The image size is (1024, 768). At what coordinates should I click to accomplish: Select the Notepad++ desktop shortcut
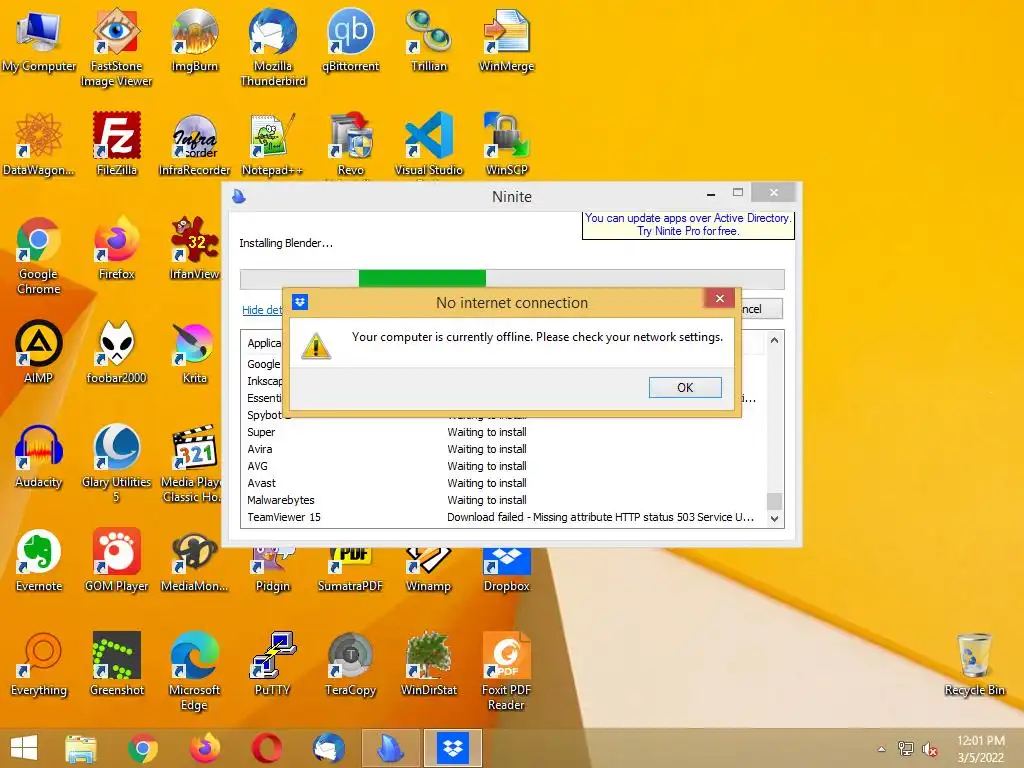(273, 144)
